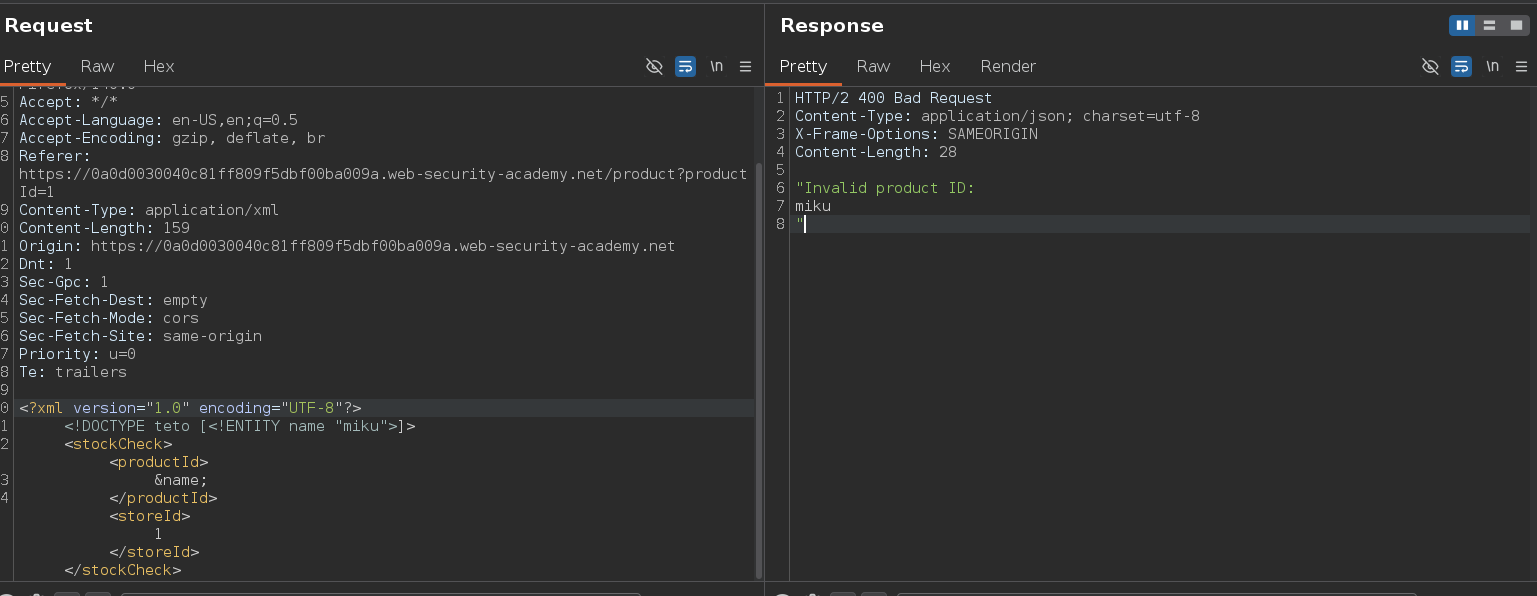The width and height of the screenshot is (1537, 596).
Task: Show newline characters (\n) in Response pane
Action: 1493,66
